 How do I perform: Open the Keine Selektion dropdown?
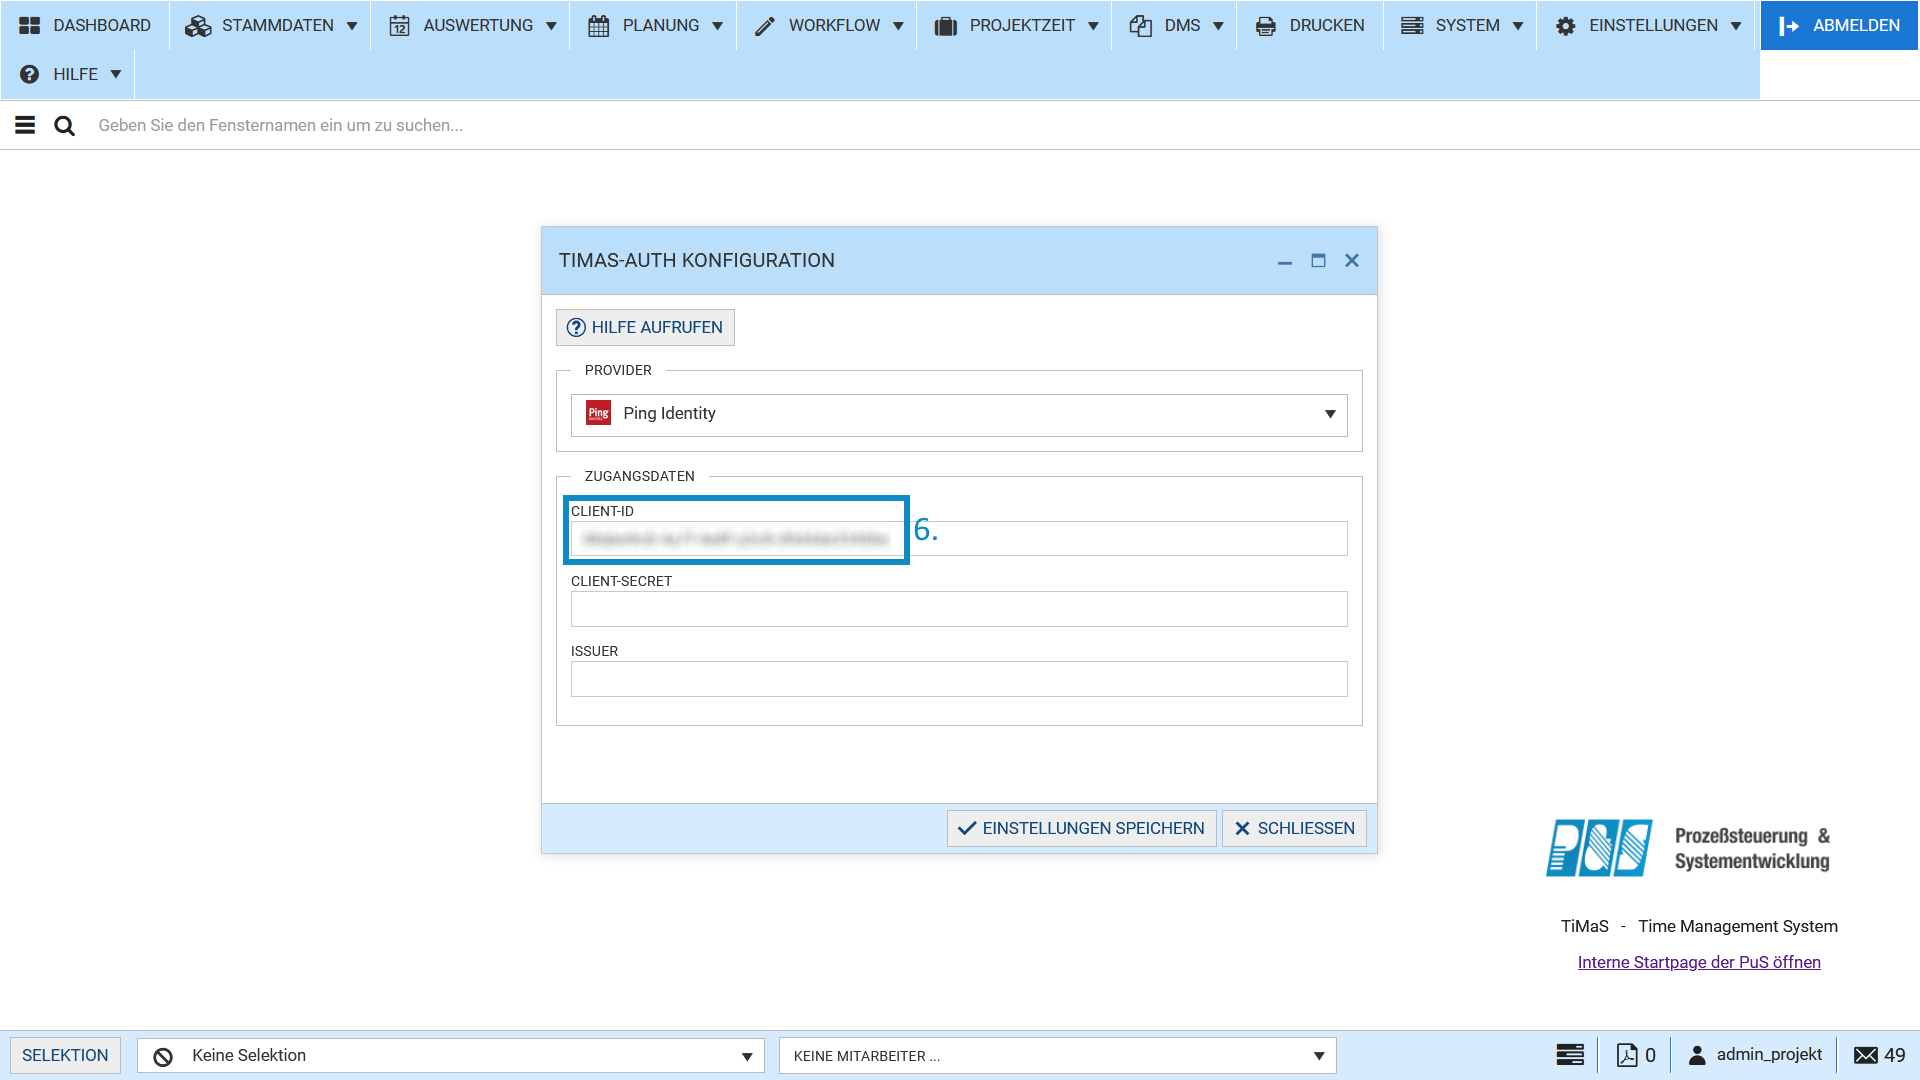(450, 1056)
